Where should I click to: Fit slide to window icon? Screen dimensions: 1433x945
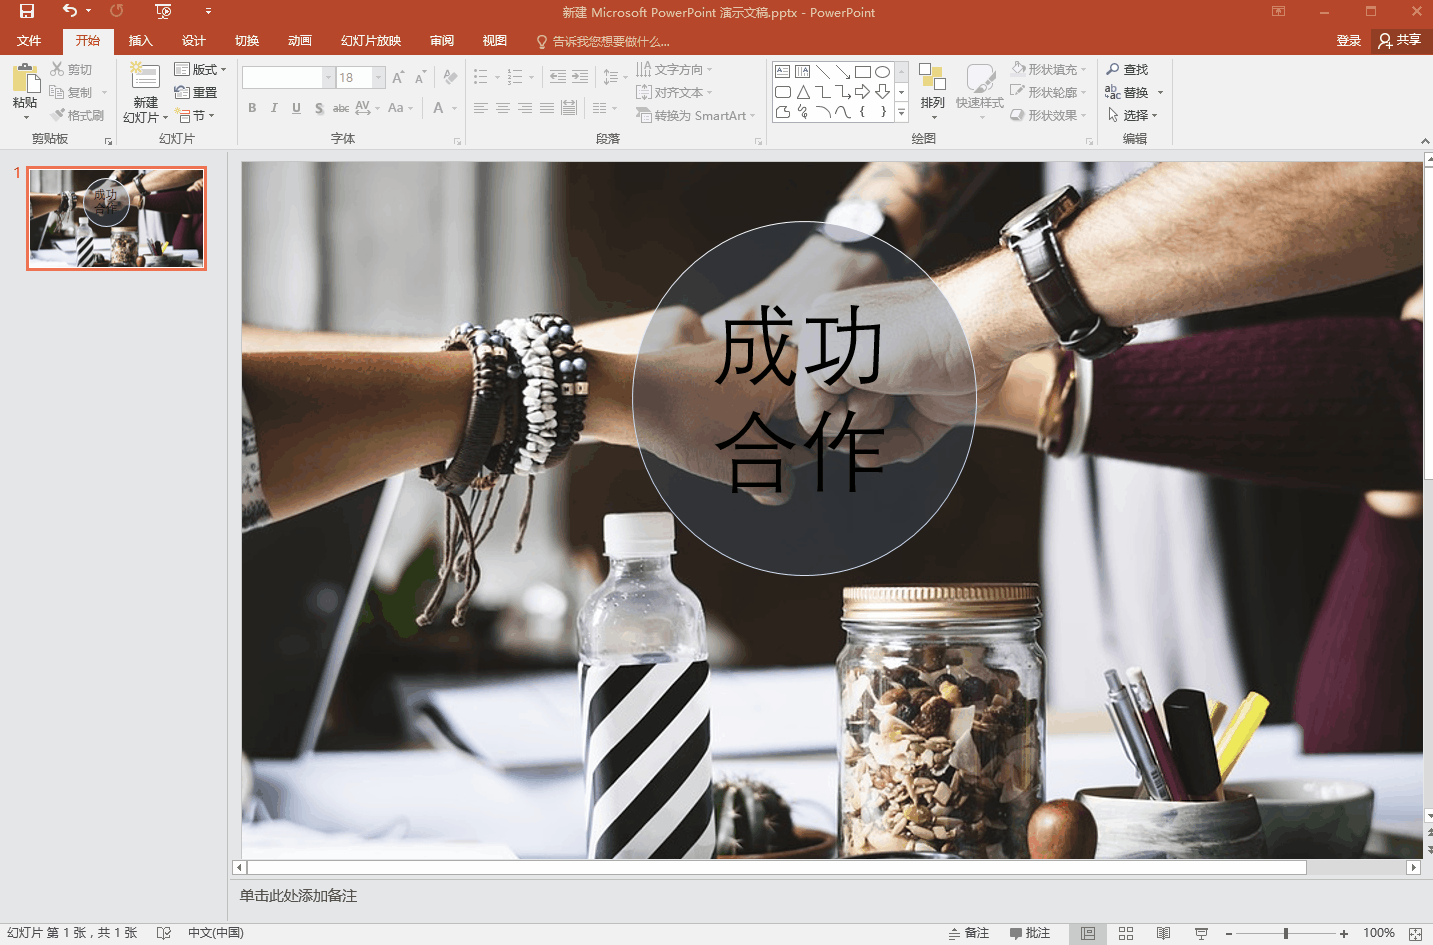(1415, 933)
